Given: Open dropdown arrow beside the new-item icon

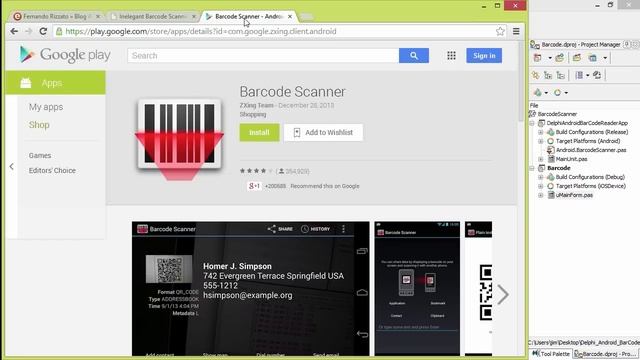Looking at the screenshot, I should tap(549, 58).
